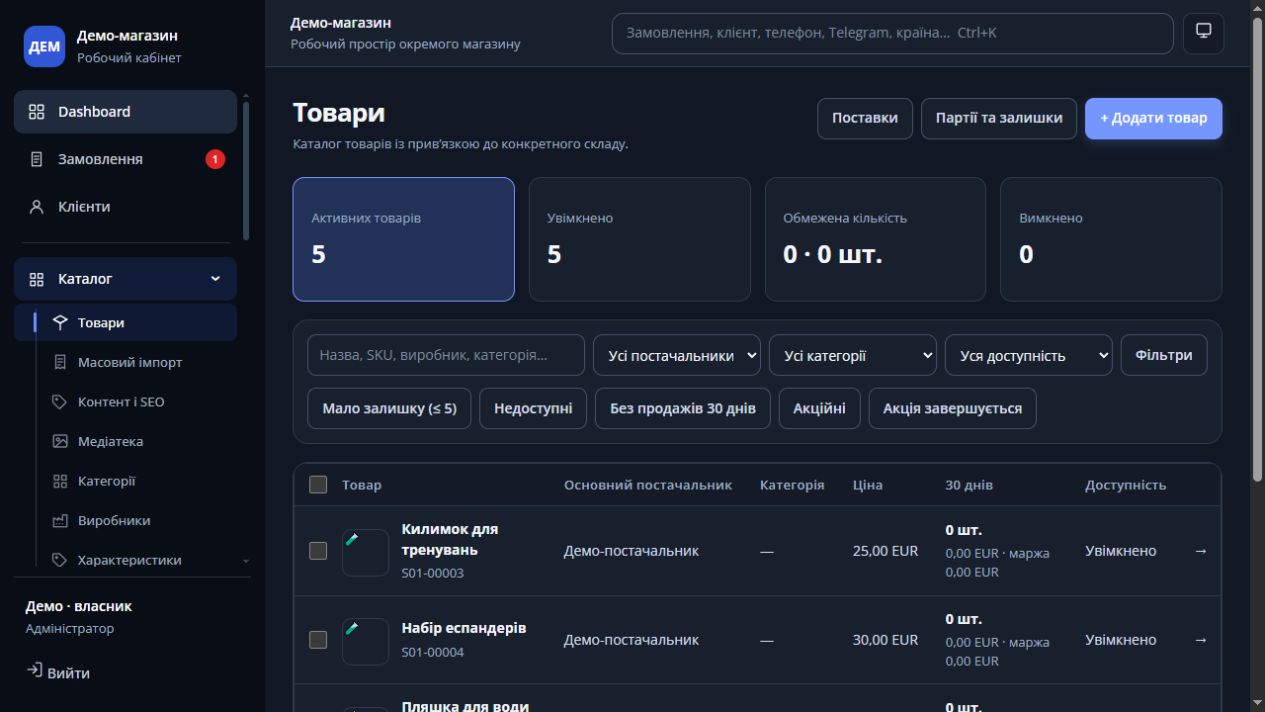Click the Ціна column header

868,485
